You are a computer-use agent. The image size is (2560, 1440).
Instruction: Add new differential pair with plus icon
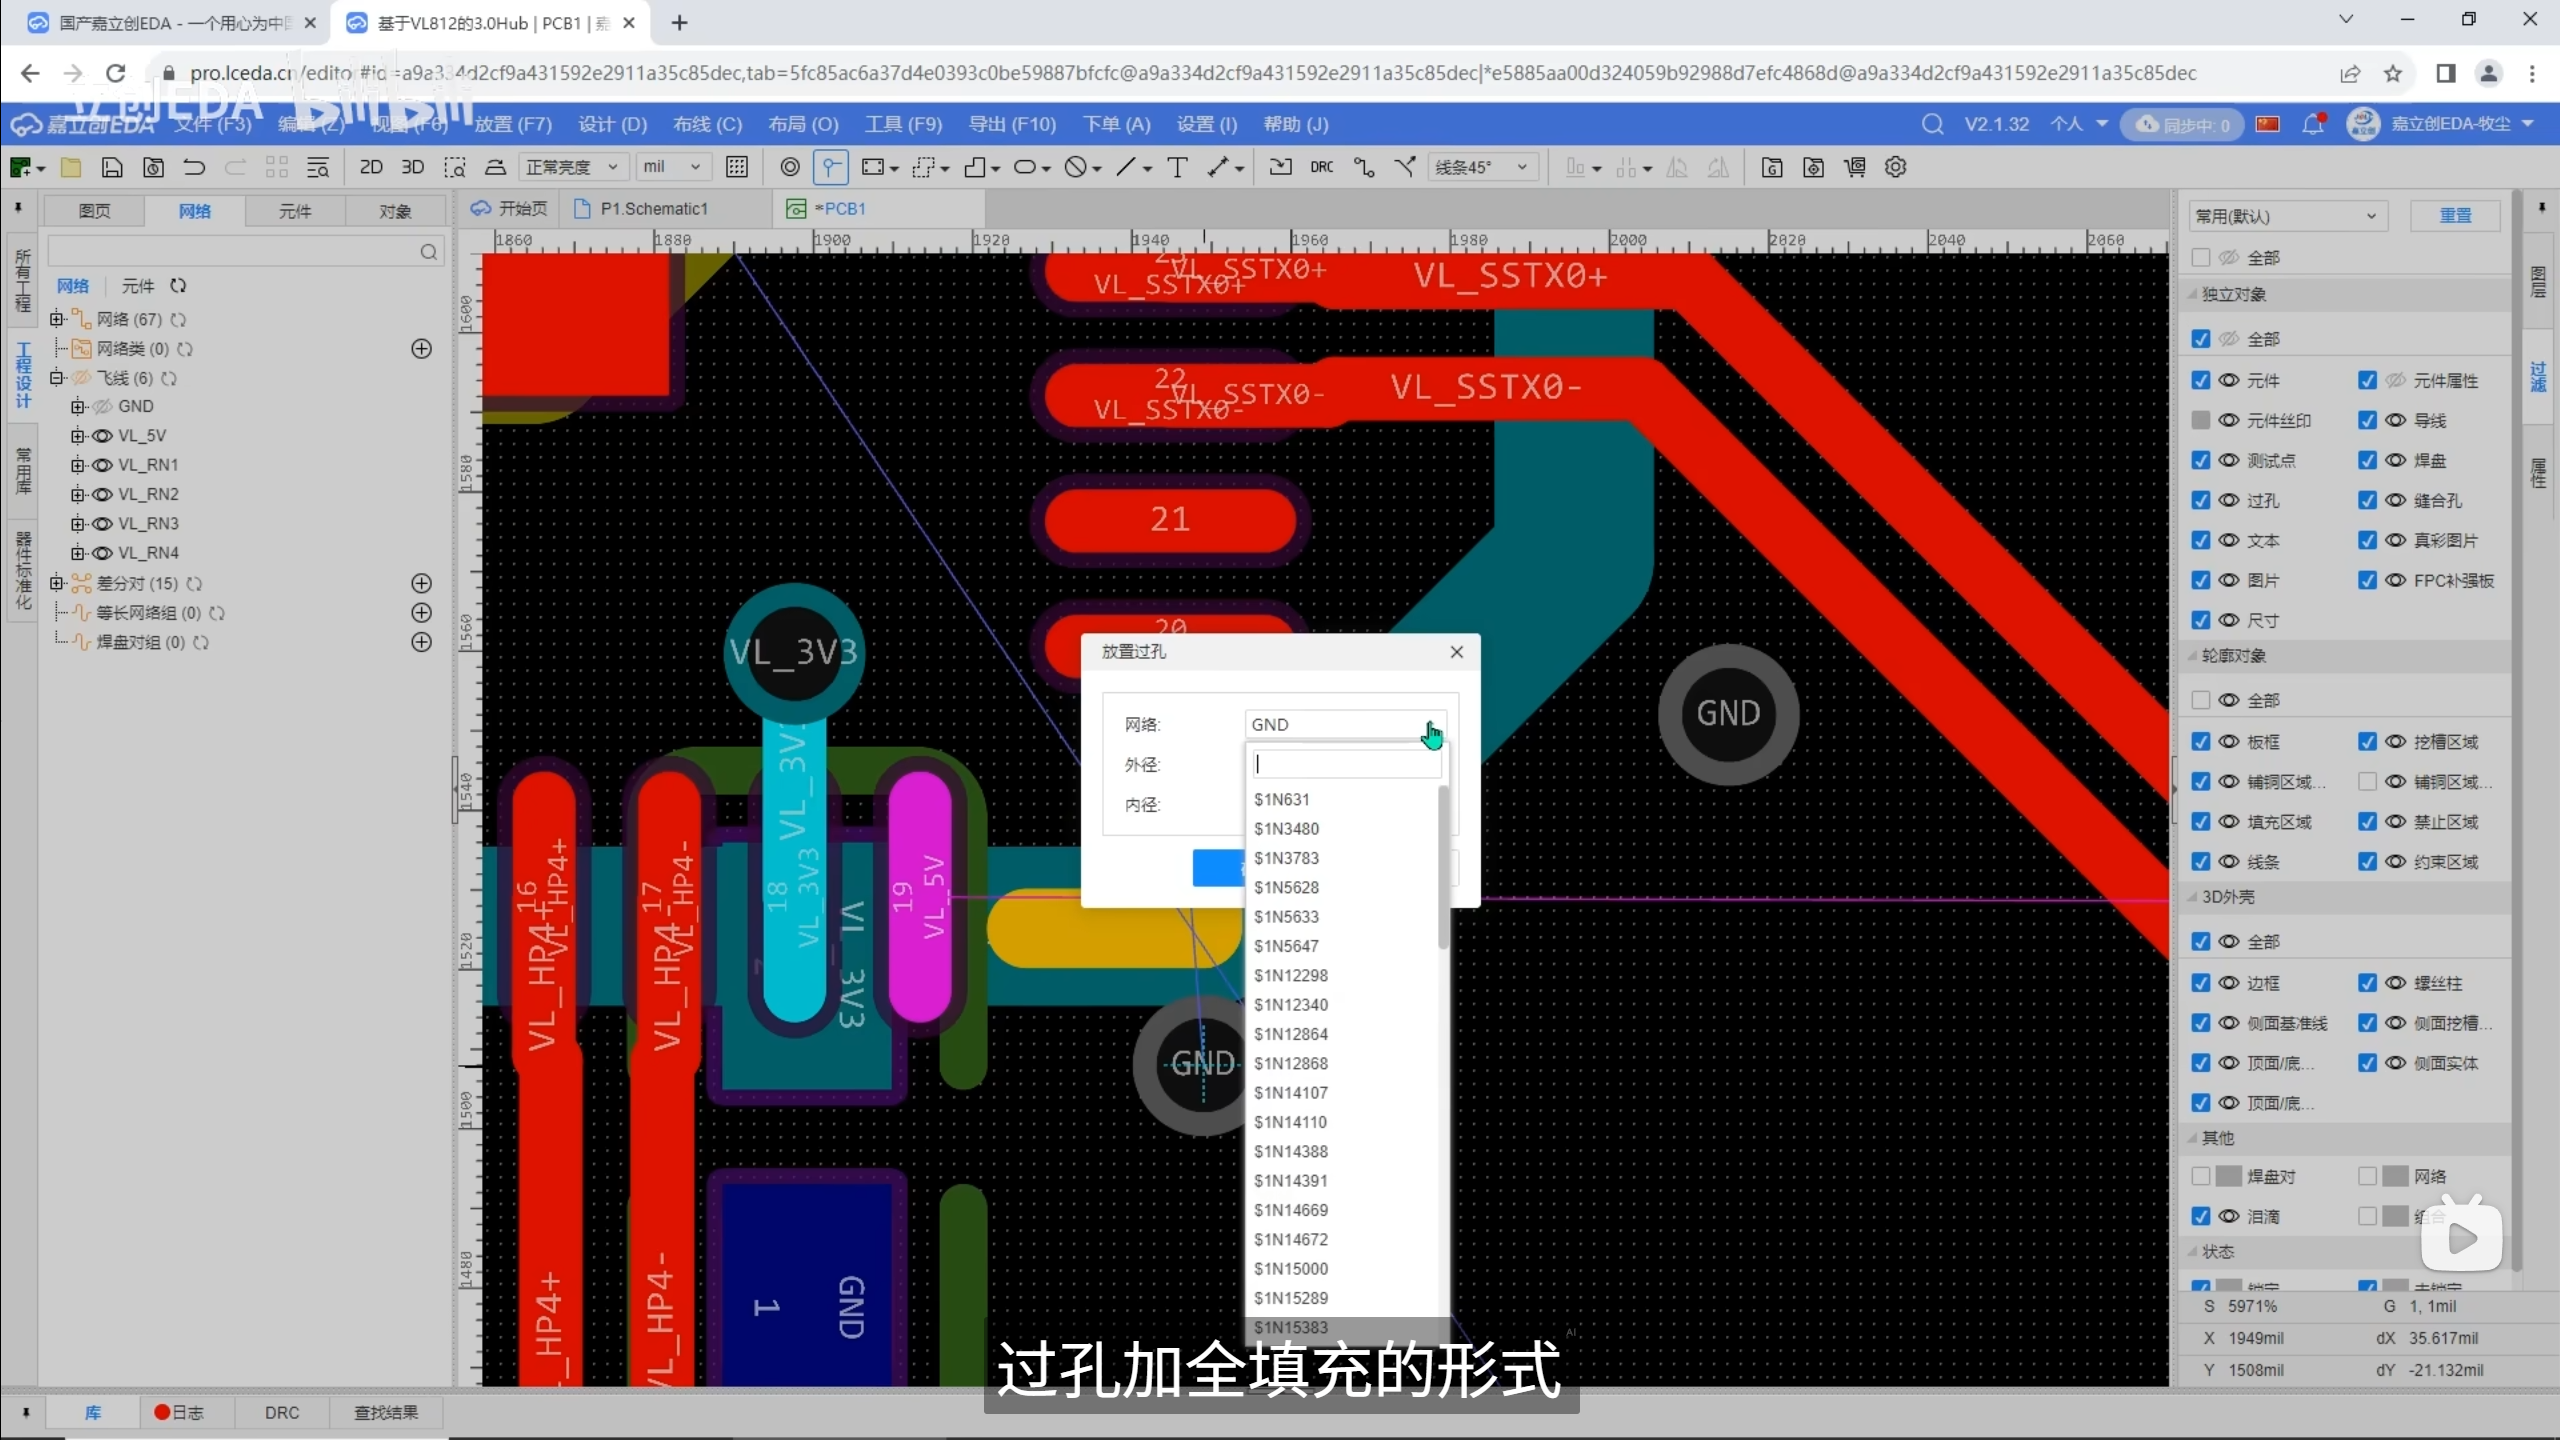tap(422, 583)
